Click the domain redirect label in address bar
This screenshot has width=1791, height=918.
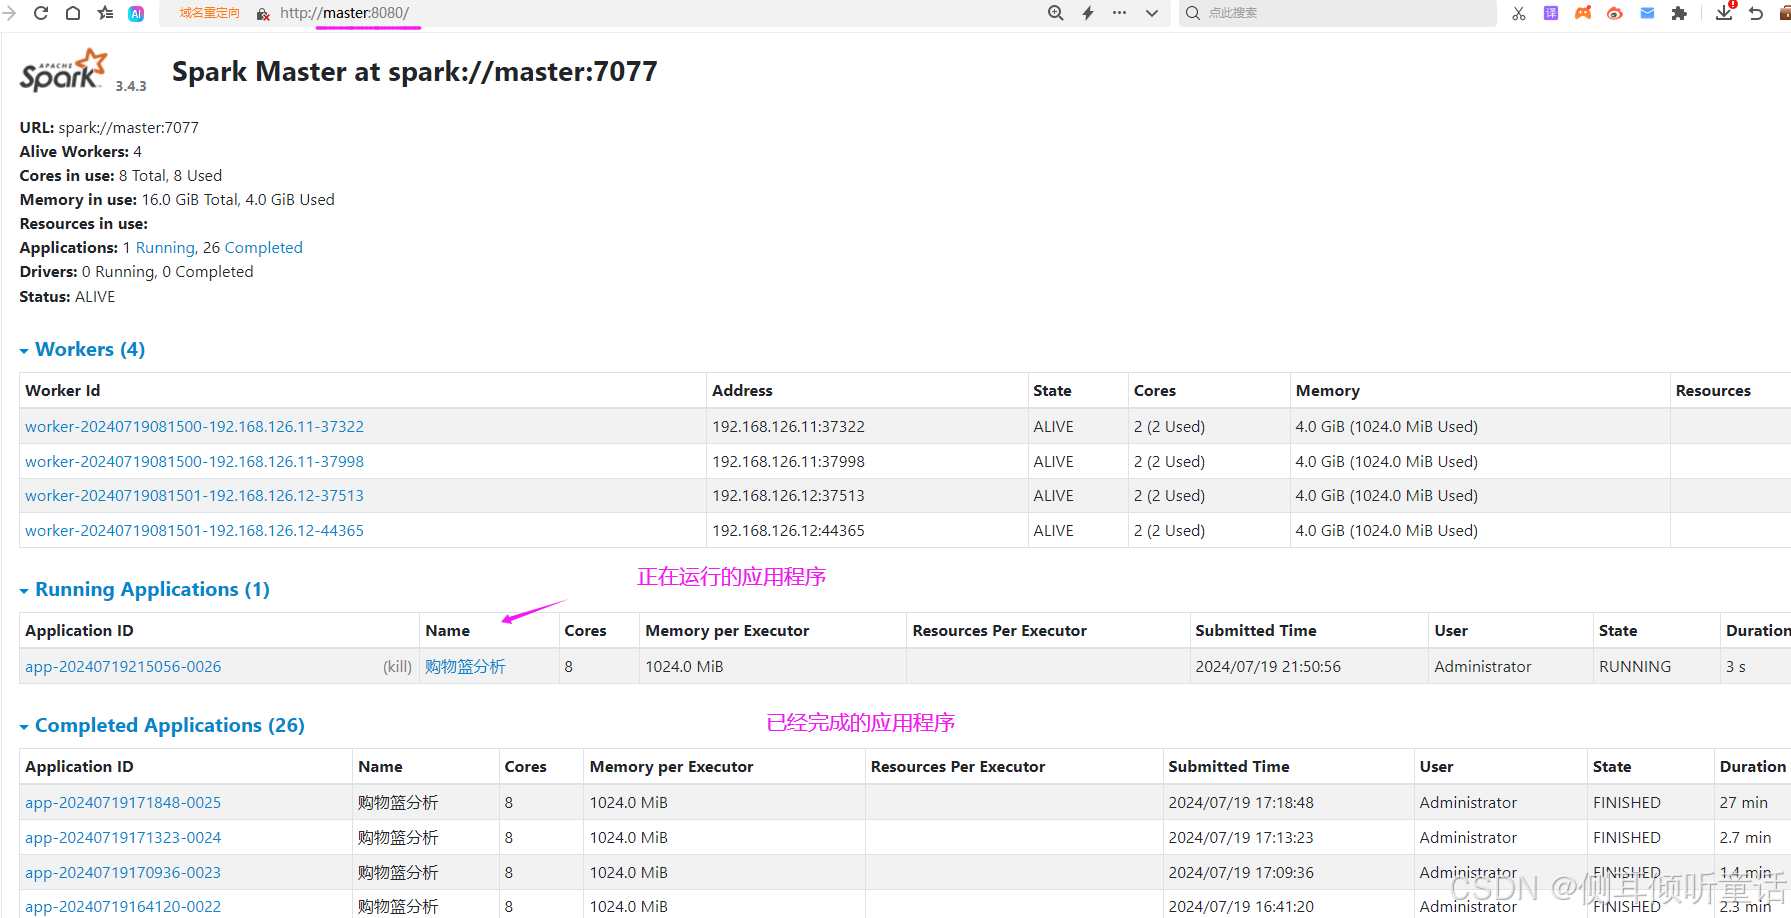tap(210, 13)
